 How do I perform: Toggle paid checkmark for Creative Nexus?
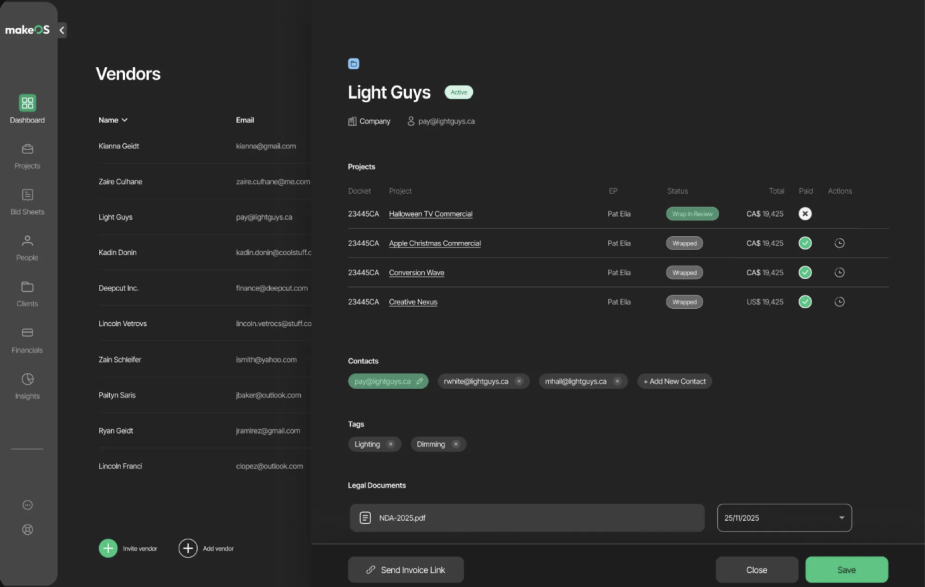(805, 302)
